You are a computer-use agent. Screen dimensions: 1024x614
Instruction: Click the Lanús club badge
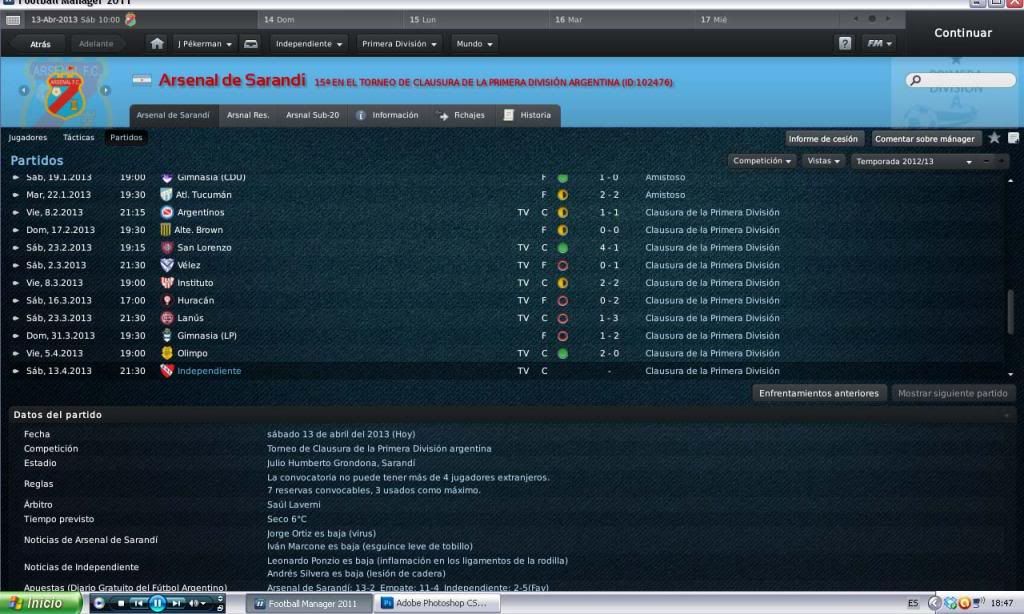(x=167, y=318)
